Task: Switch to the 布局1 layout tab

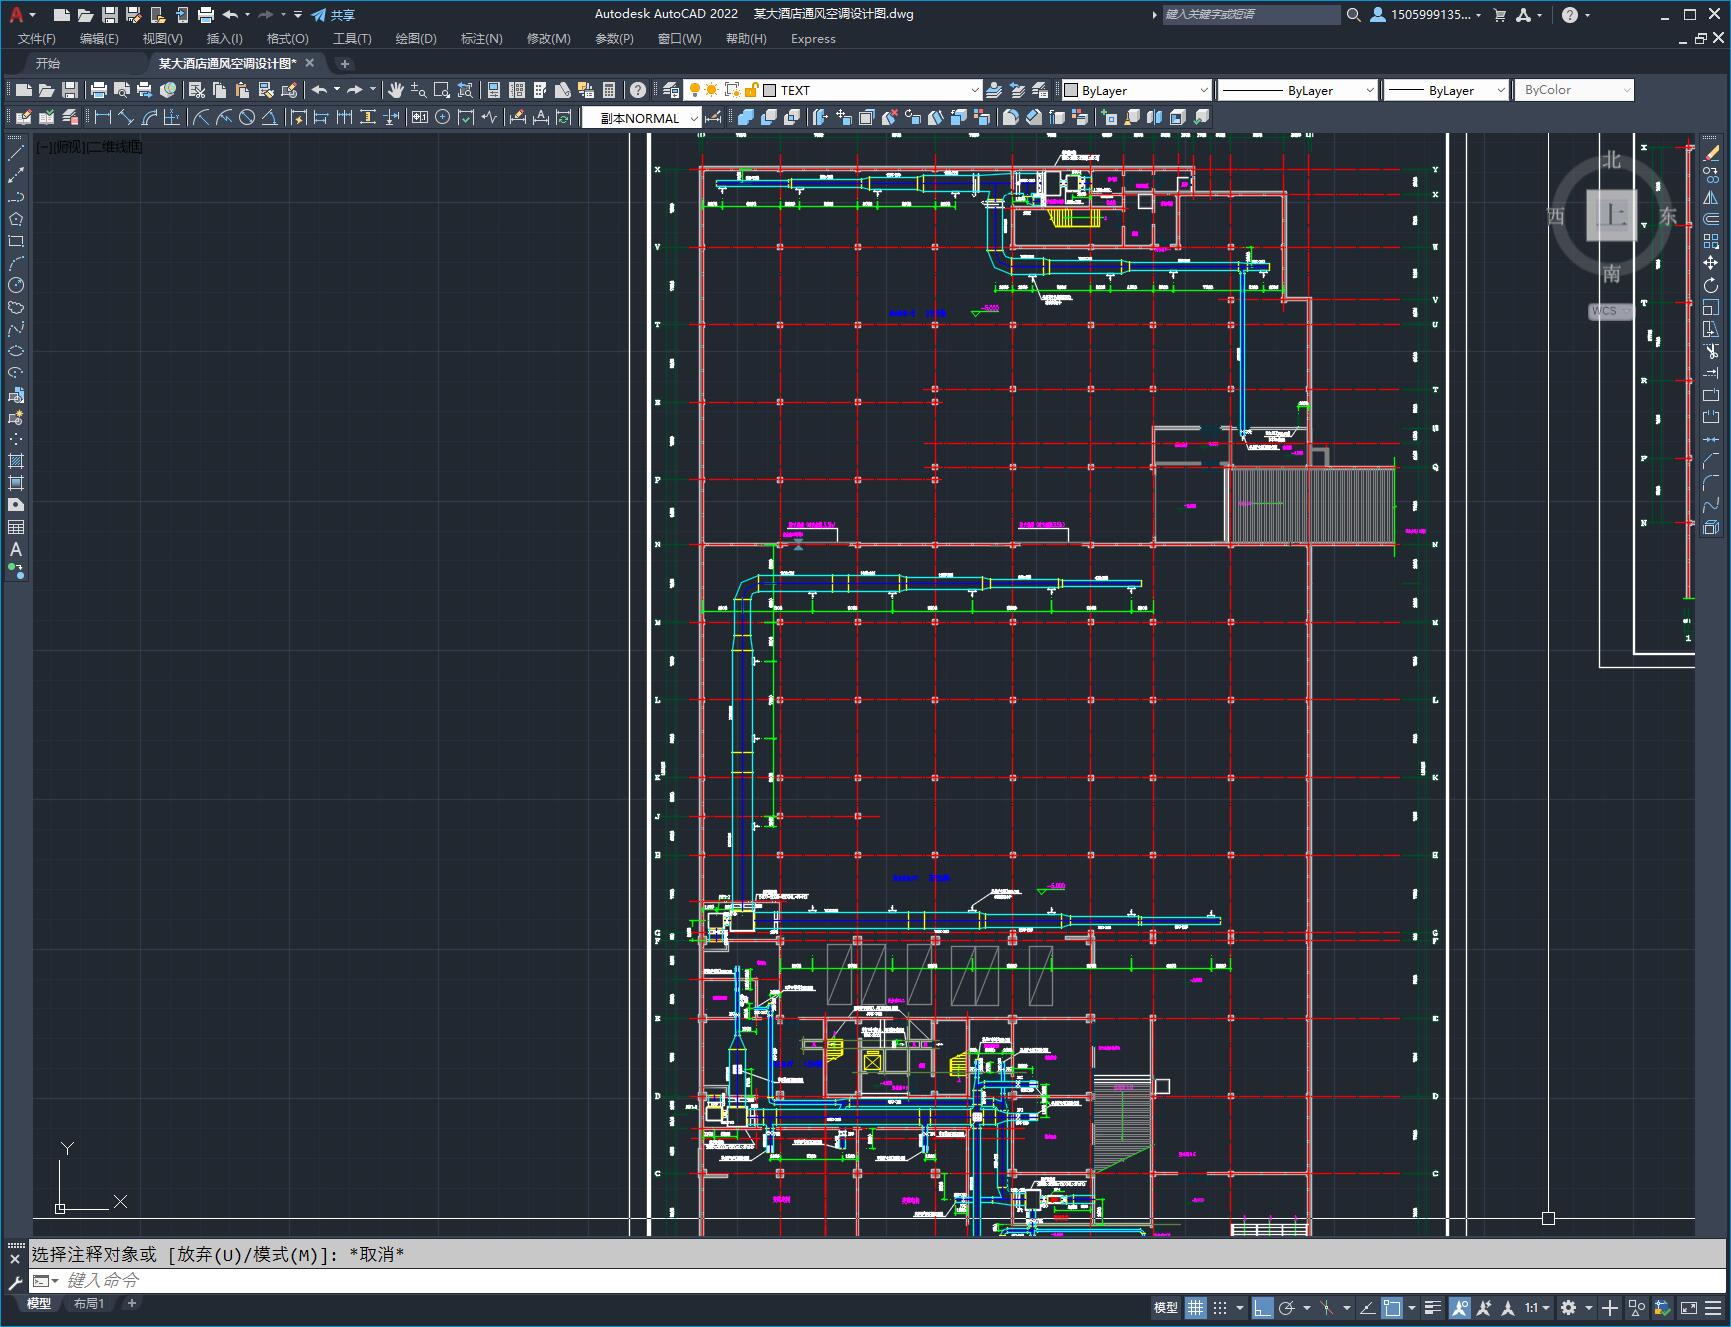Action: point(89,1303)
